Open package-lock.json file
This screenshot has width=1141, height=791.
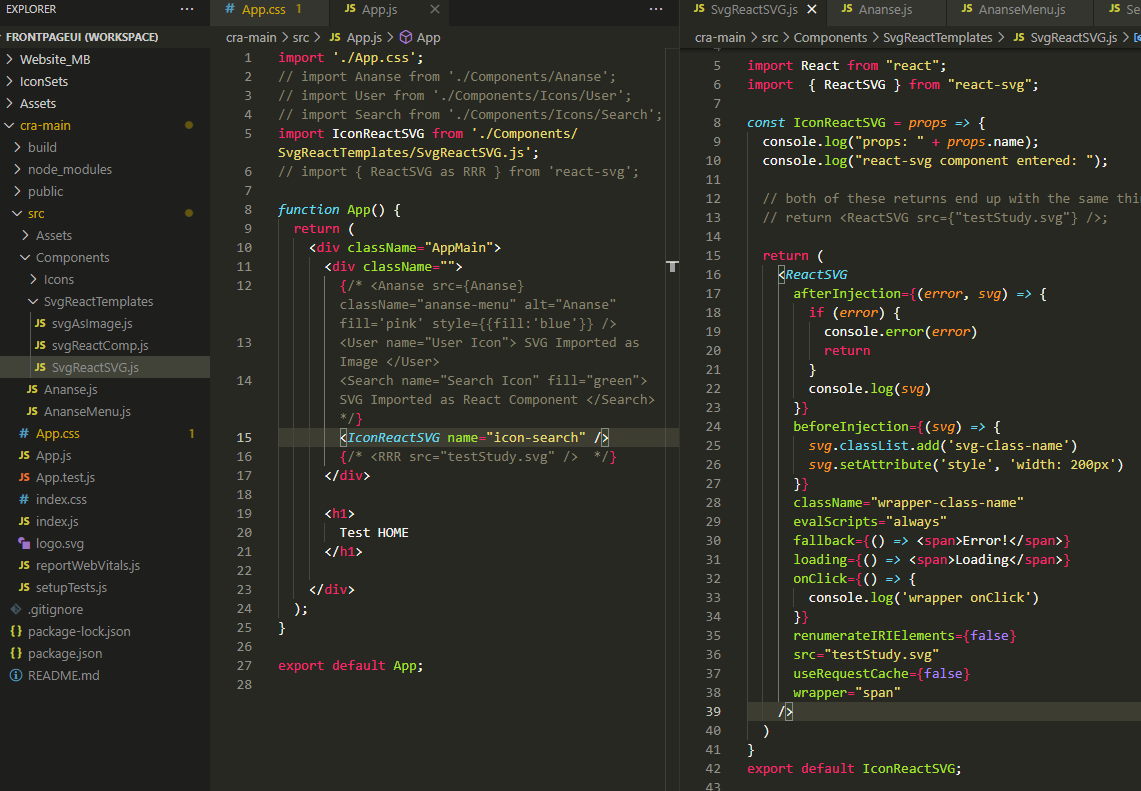105,632
